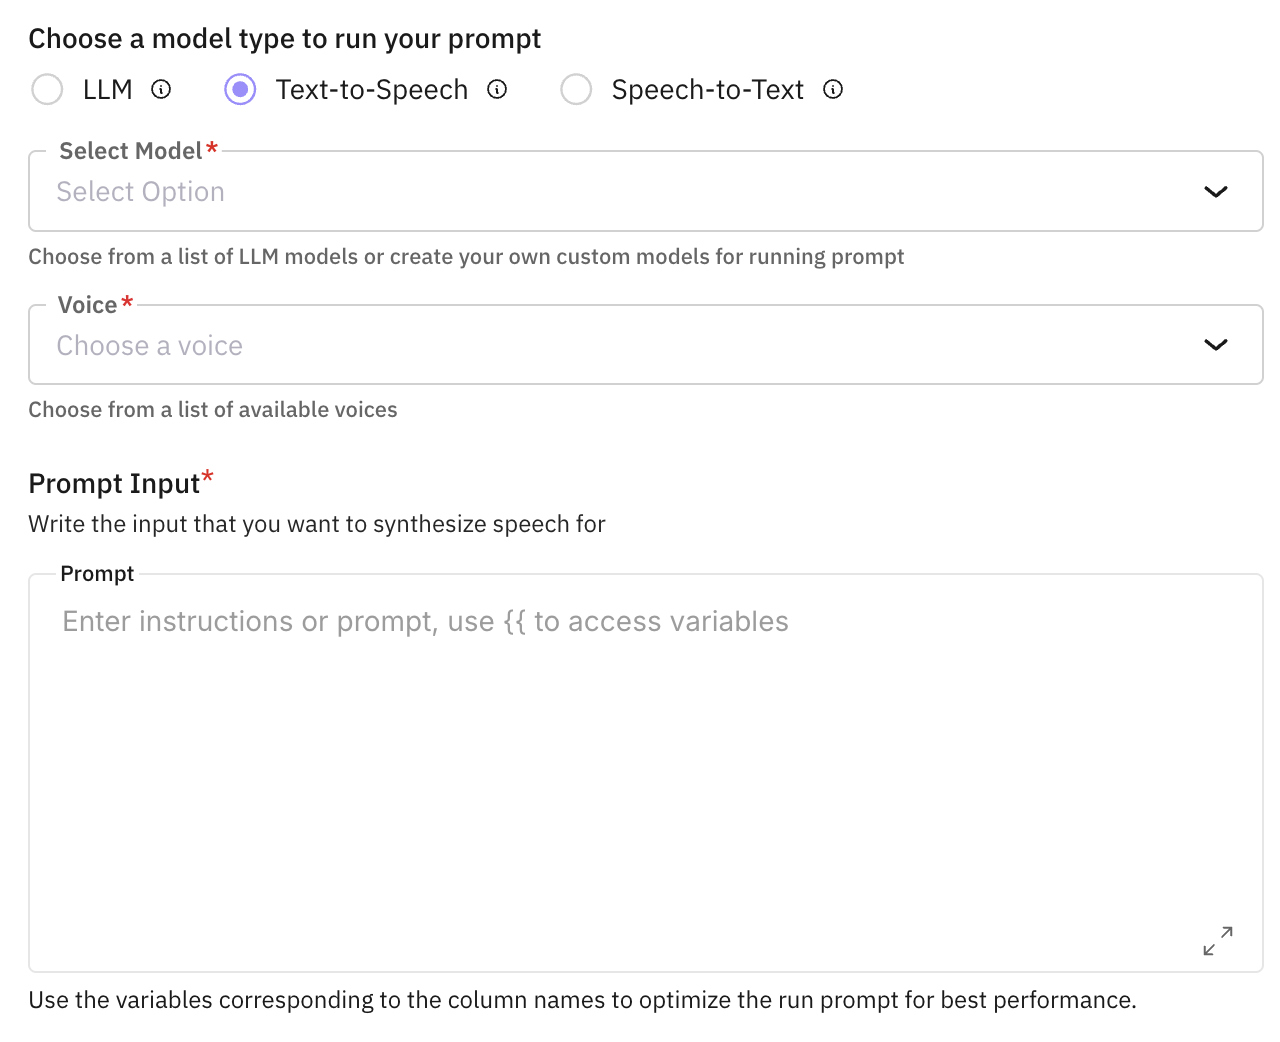Click the Voice field chevron arrow
This screenshot has height=1042, width=1280.
point(1216,344)
